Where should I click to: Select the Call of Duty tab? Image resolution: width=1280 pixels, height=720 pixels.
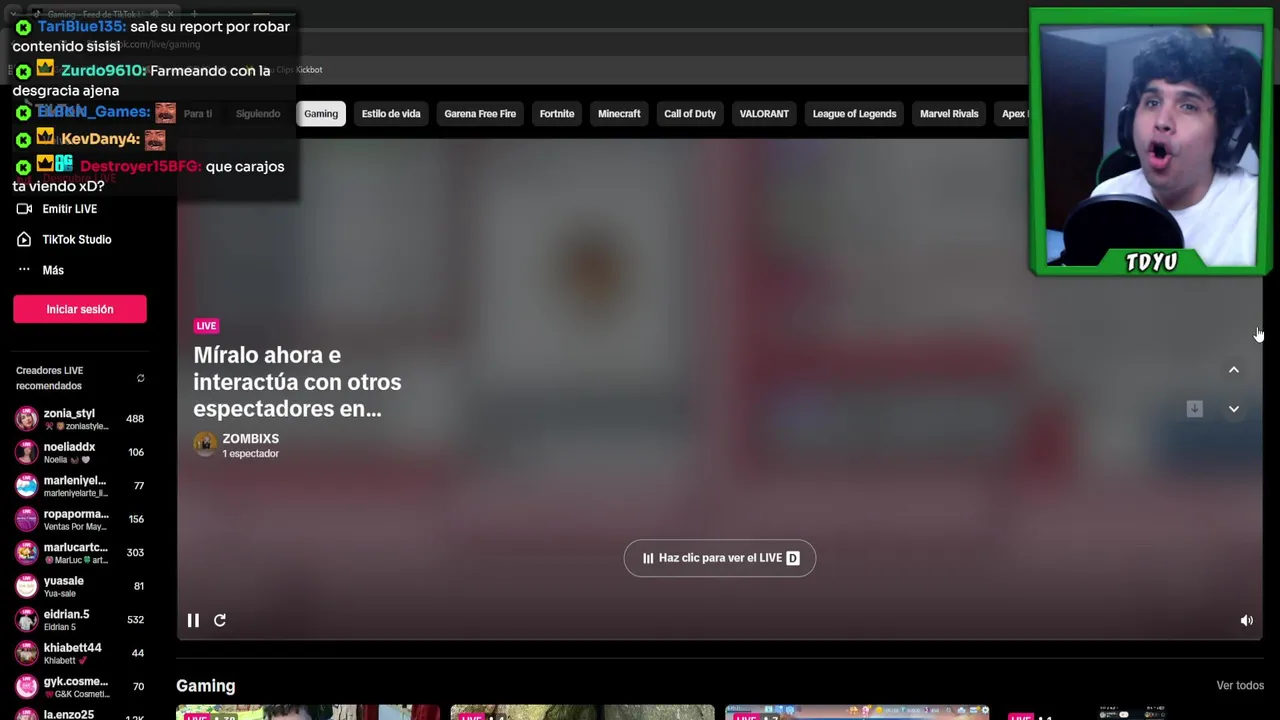point(690,114)
